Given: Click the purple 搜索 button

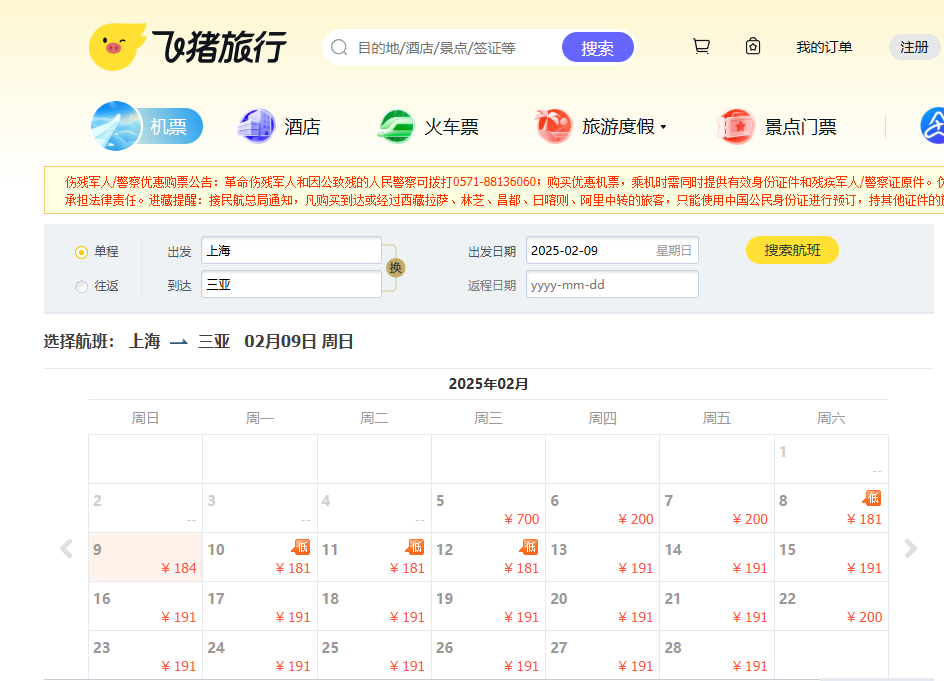Looking at the screenshot, I should [597, 47].
